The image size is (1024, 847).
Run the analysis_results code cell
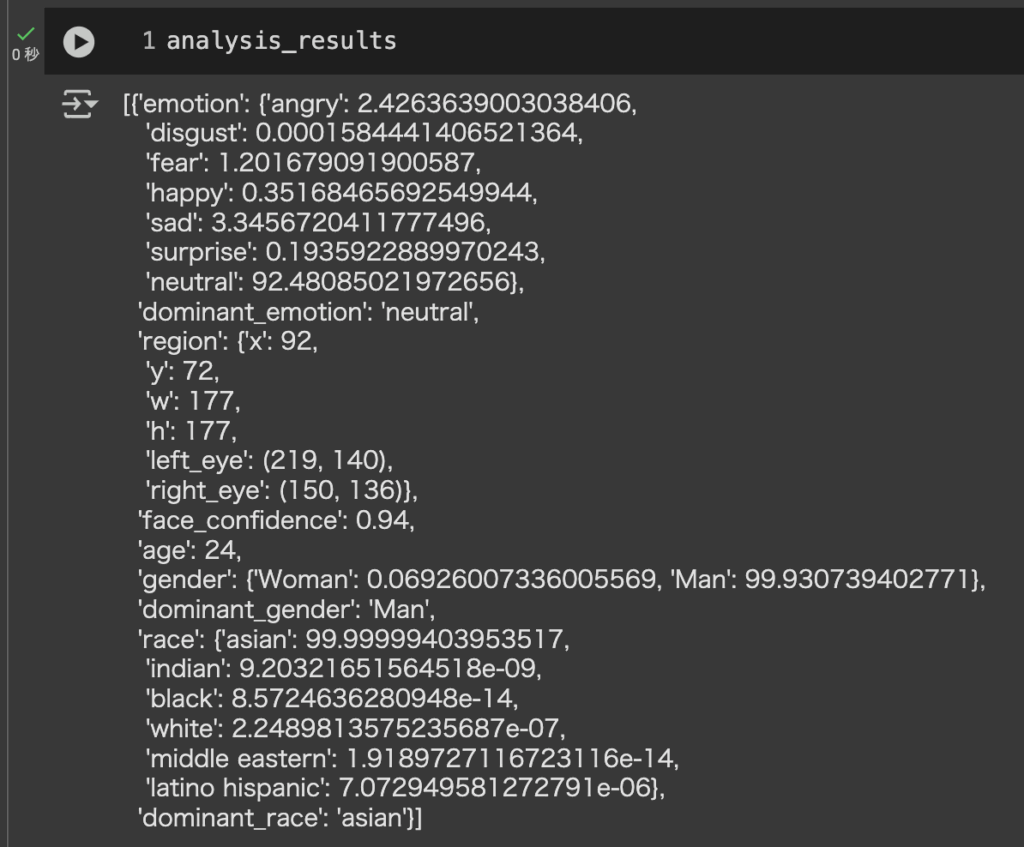pyautogui.click(x=78, y=41)
